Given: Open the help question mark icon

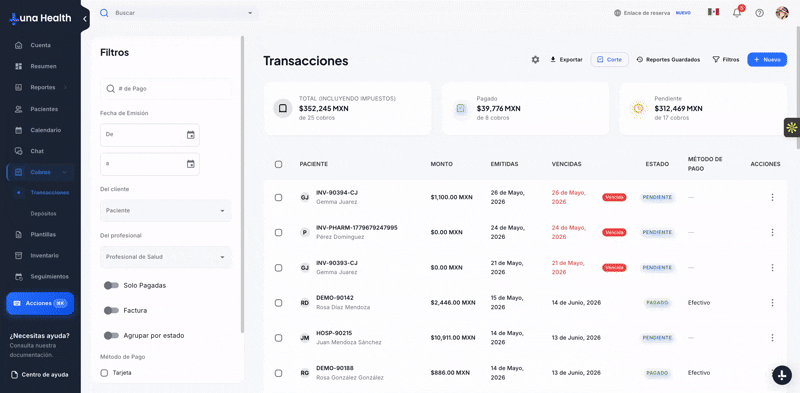Looking at the screenshot, I should pyautogui.click(x=759, y=13).
